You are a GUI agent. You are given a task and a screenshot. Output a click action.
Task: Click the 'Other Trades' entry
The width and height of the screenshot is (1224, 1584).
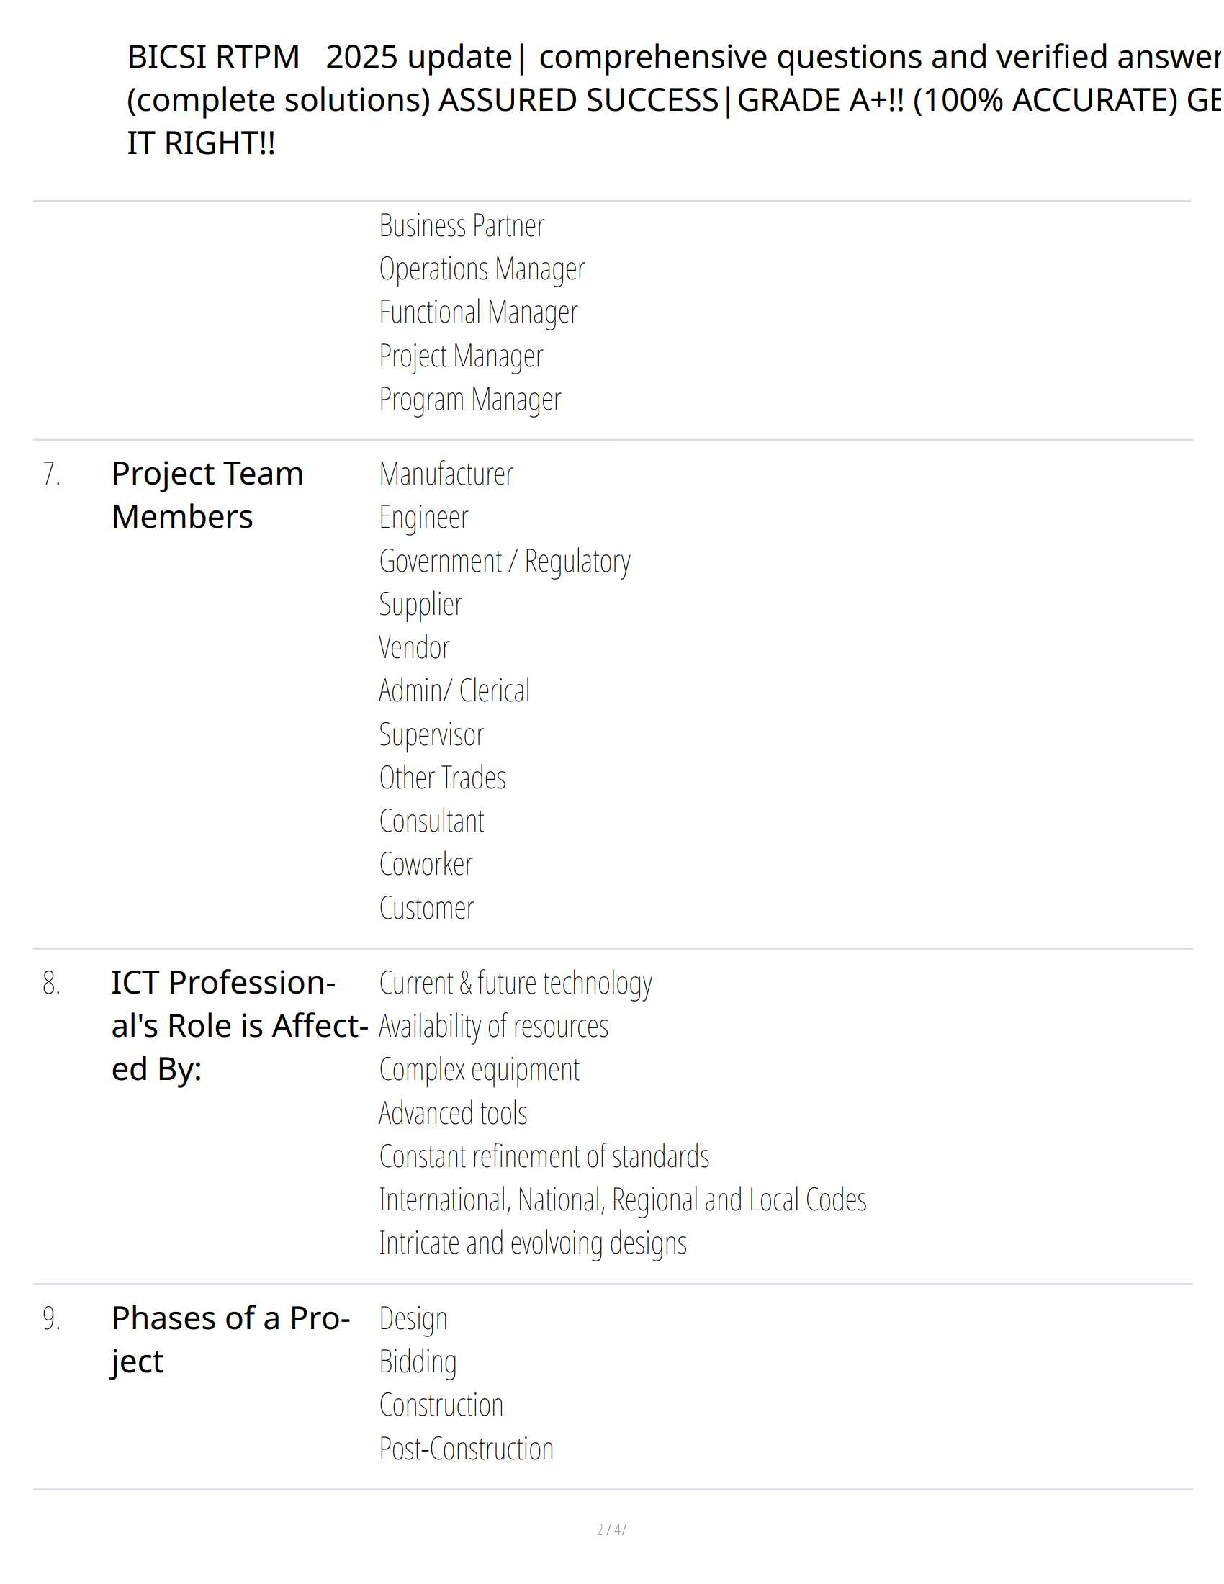tap(442, 778)
